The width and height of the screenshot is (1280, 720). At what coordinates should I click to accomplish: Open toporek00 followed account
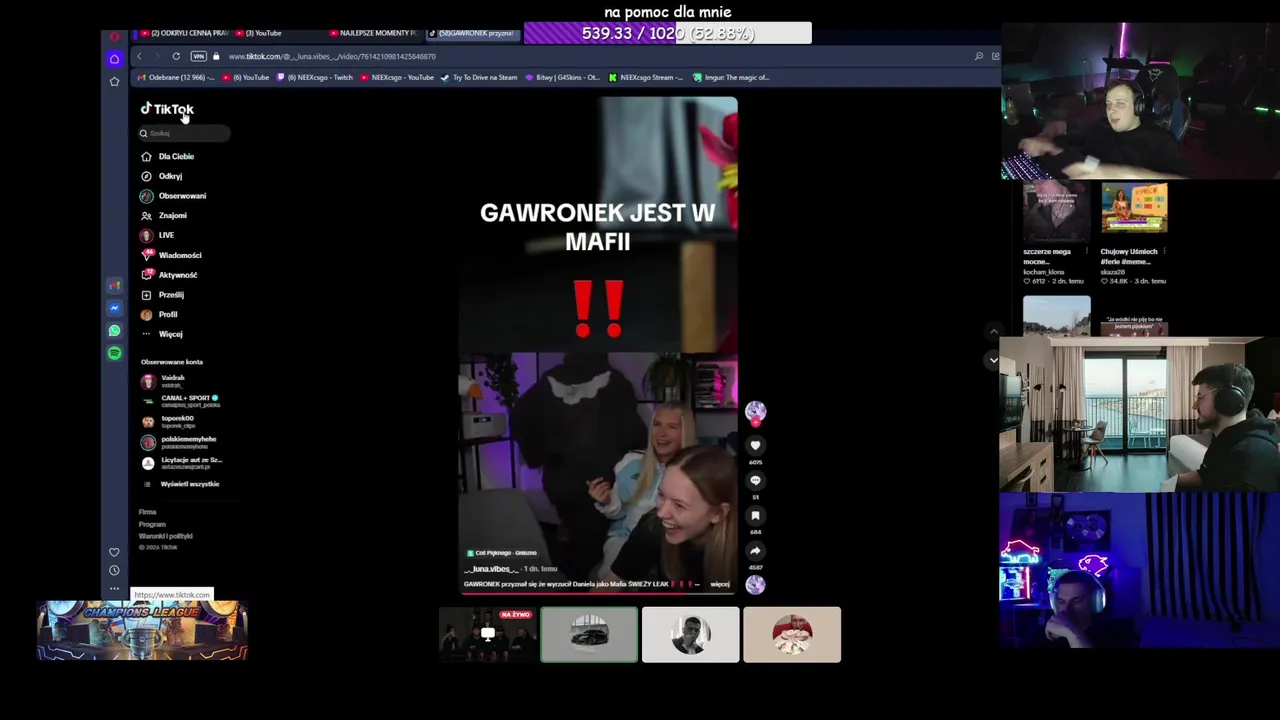click(x=168, y=421)
